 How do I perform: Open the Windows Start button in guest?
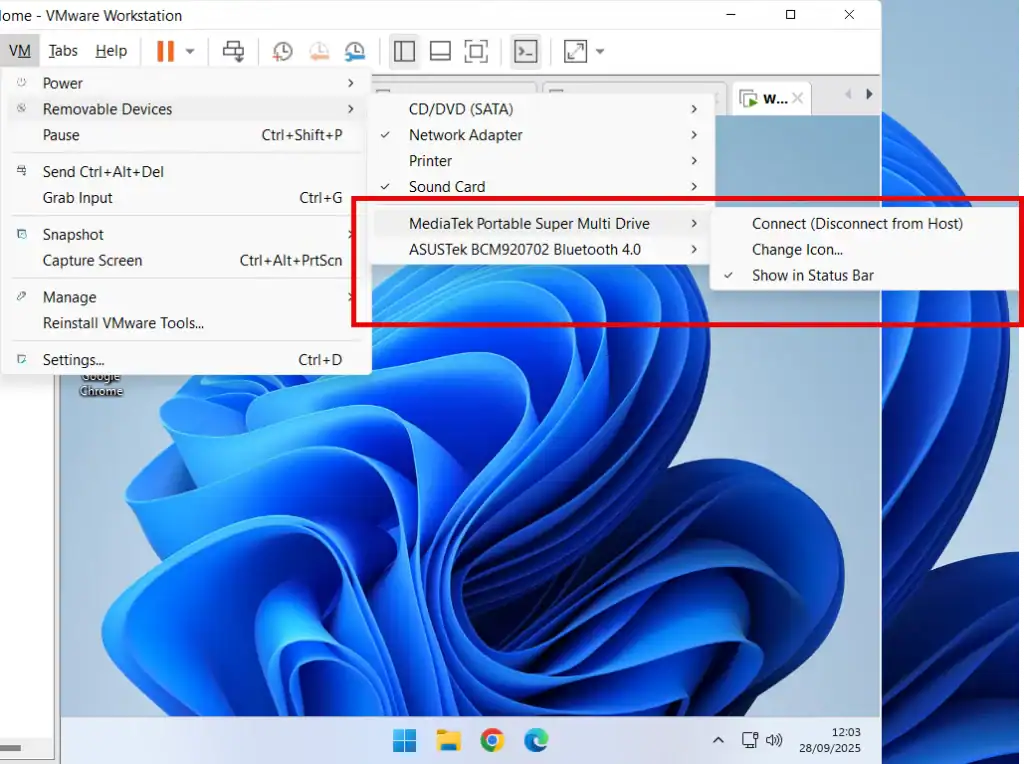coord(405,740)
